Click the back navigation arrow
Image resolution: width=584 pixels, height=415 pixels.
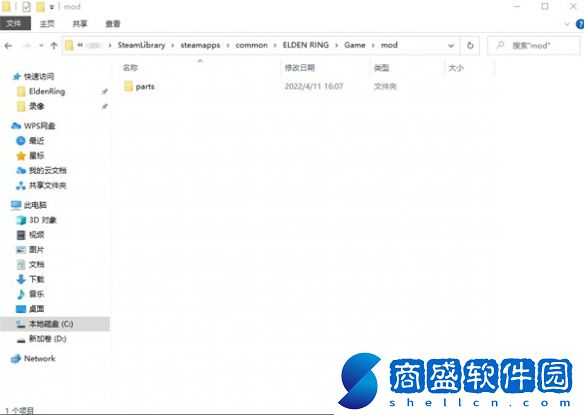point(8,46)
